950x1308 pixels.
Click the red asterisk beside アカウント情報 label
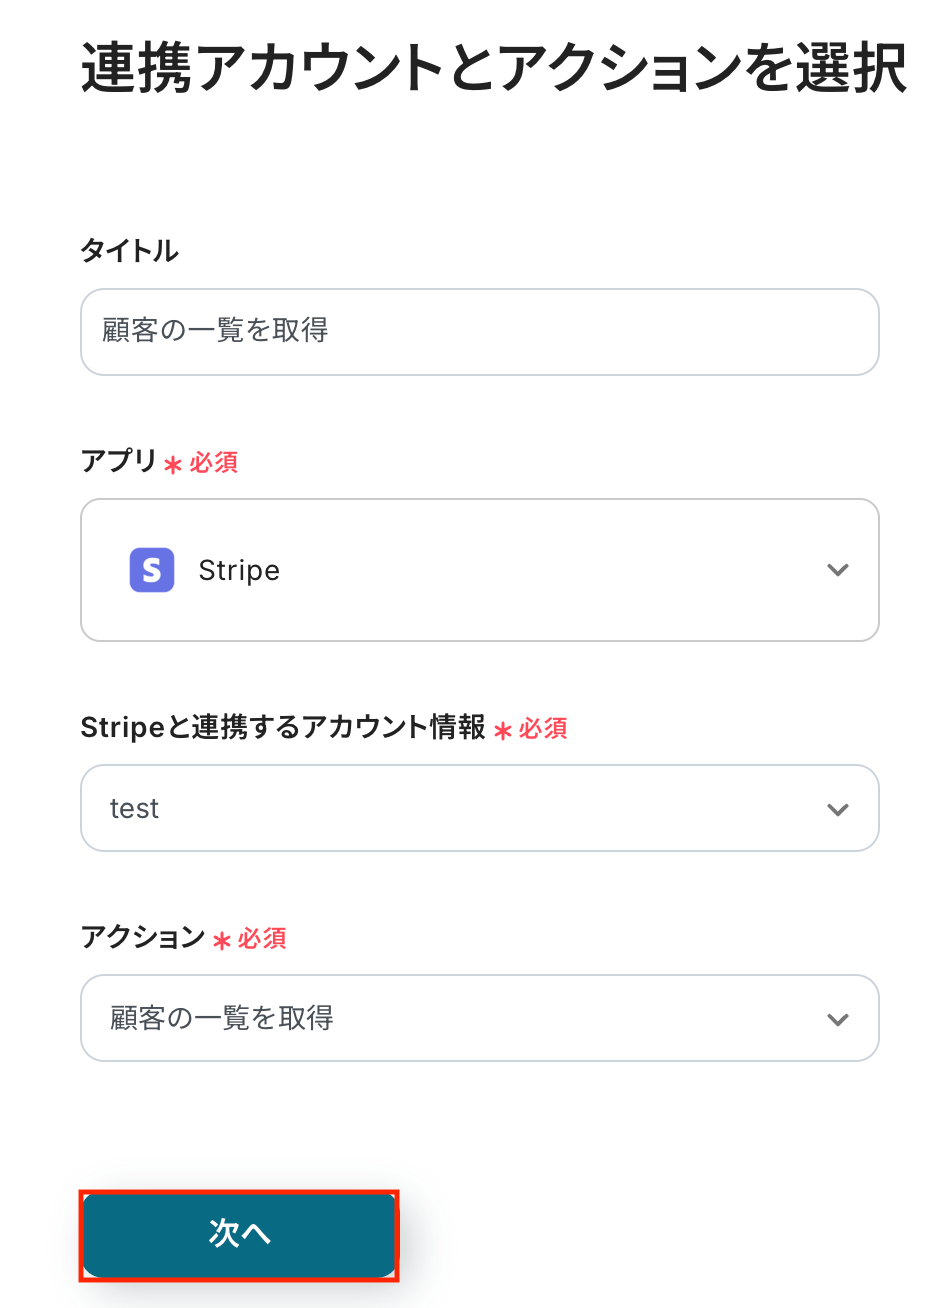click(x=503, y=730)
